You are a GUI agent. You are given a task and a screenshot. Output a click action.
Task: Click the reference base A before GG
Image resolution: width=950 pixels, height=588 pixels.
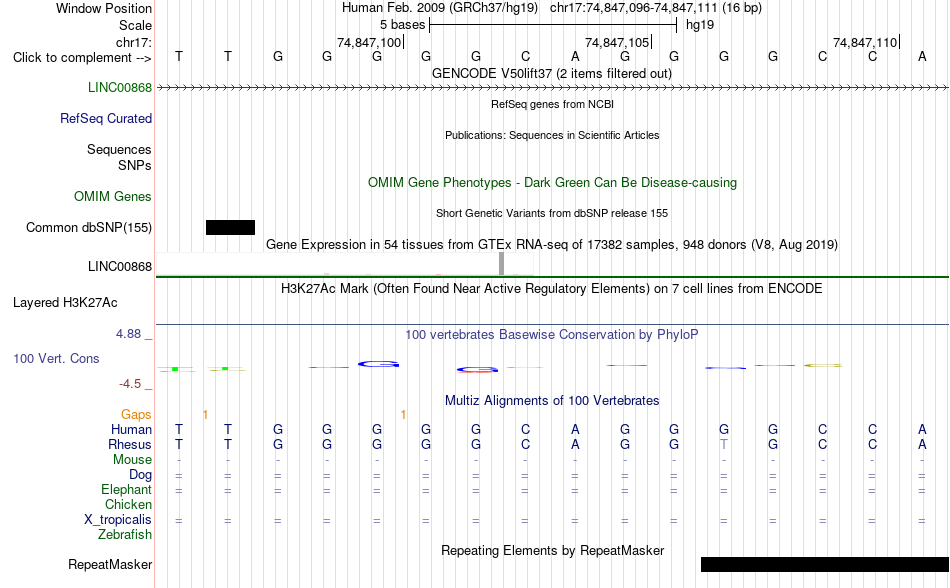575,57
